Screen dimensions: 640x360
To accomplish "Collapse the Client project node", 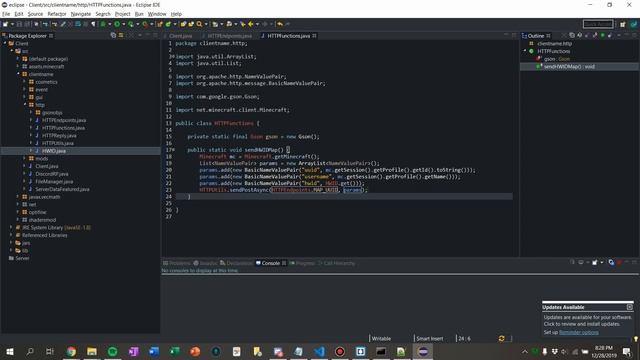I will pos(5,43).
